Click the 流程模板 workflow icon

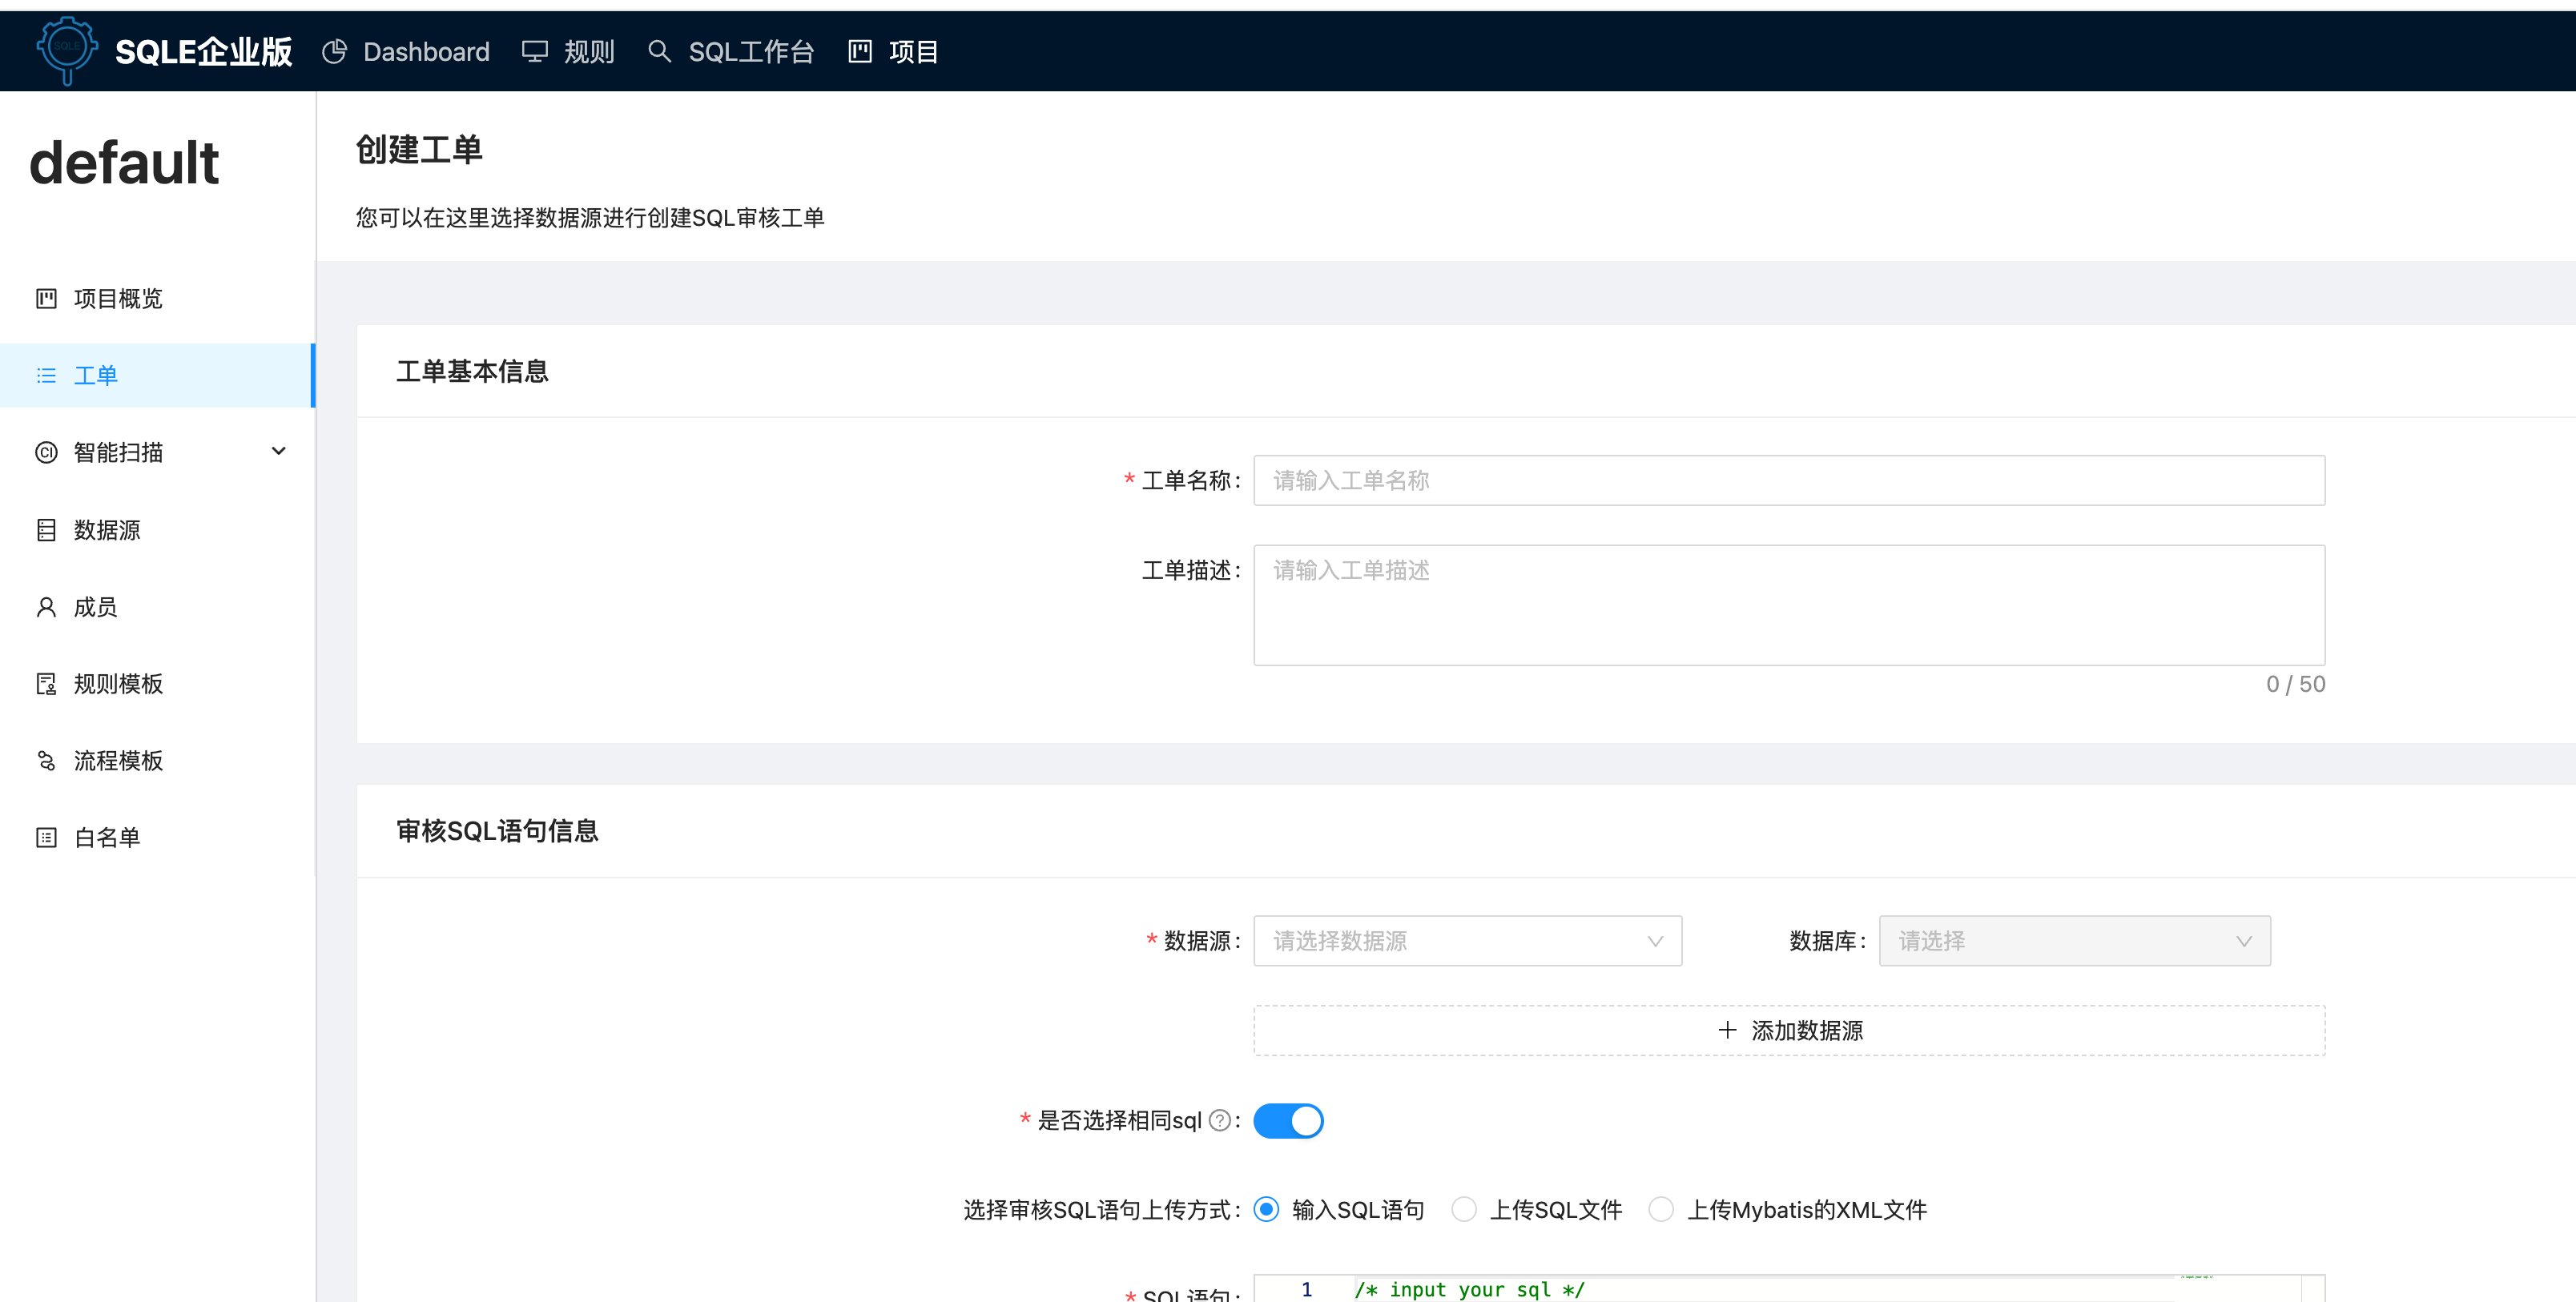46,760
